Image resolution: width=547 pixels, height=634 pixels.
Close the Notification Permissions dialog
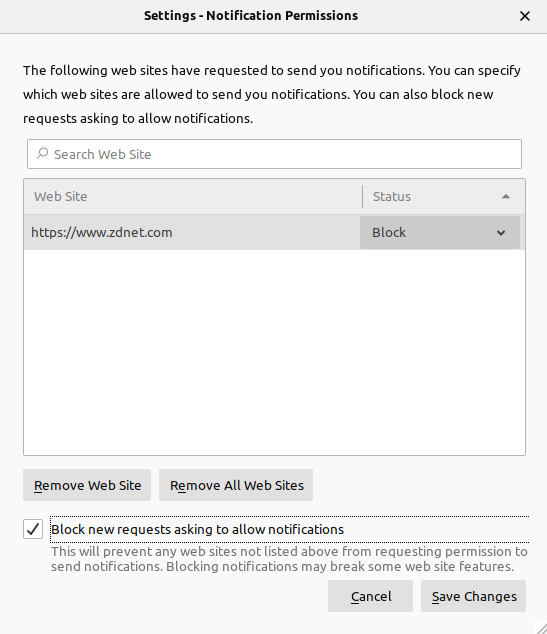point(524,16)
